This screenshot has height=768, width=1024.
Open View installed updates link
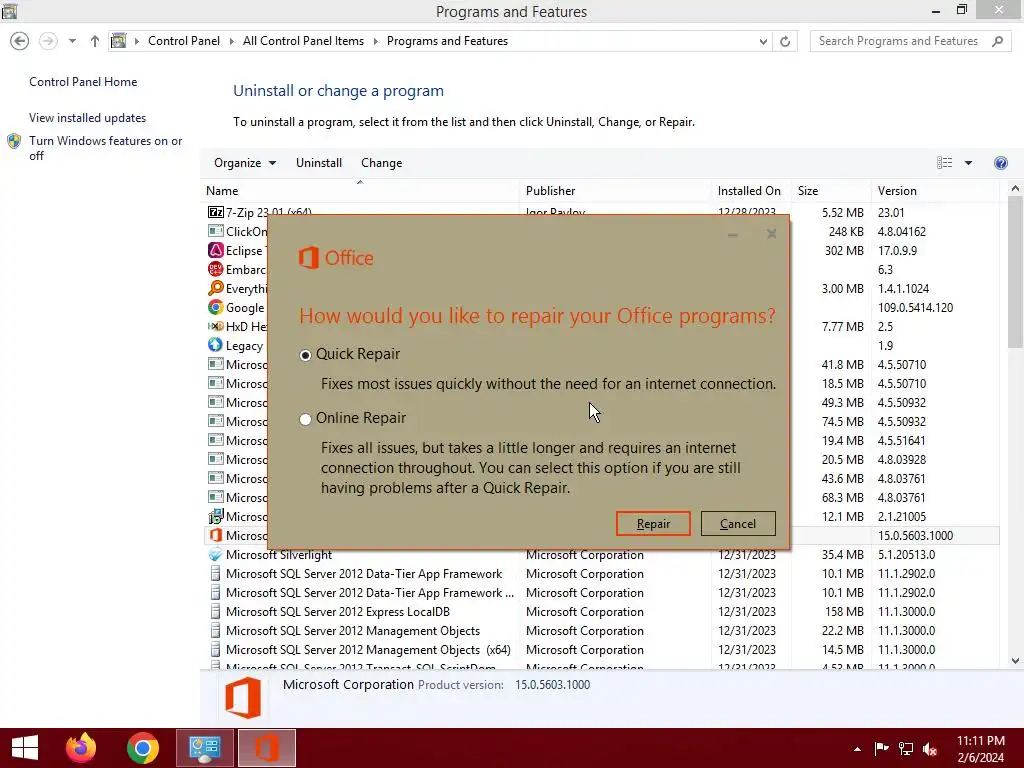pos(88,118)
